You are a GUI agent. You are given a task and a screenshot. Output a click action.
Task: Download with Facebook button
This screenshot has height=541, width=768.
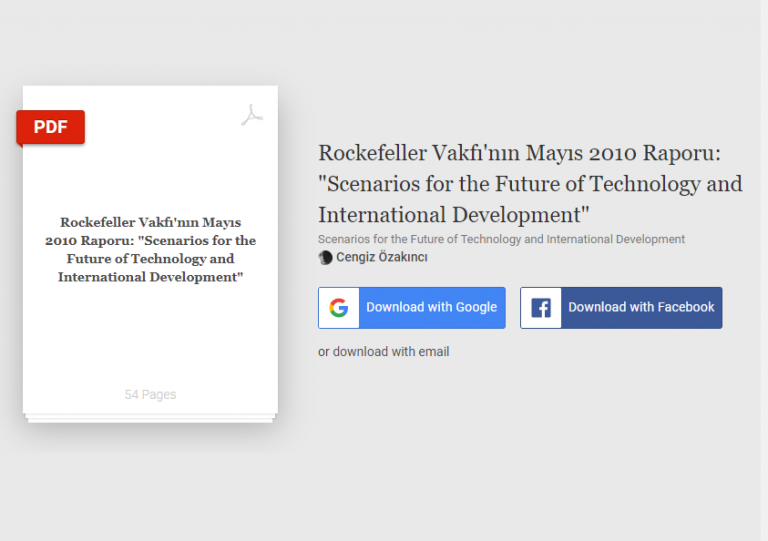click(x=621, y=307)
